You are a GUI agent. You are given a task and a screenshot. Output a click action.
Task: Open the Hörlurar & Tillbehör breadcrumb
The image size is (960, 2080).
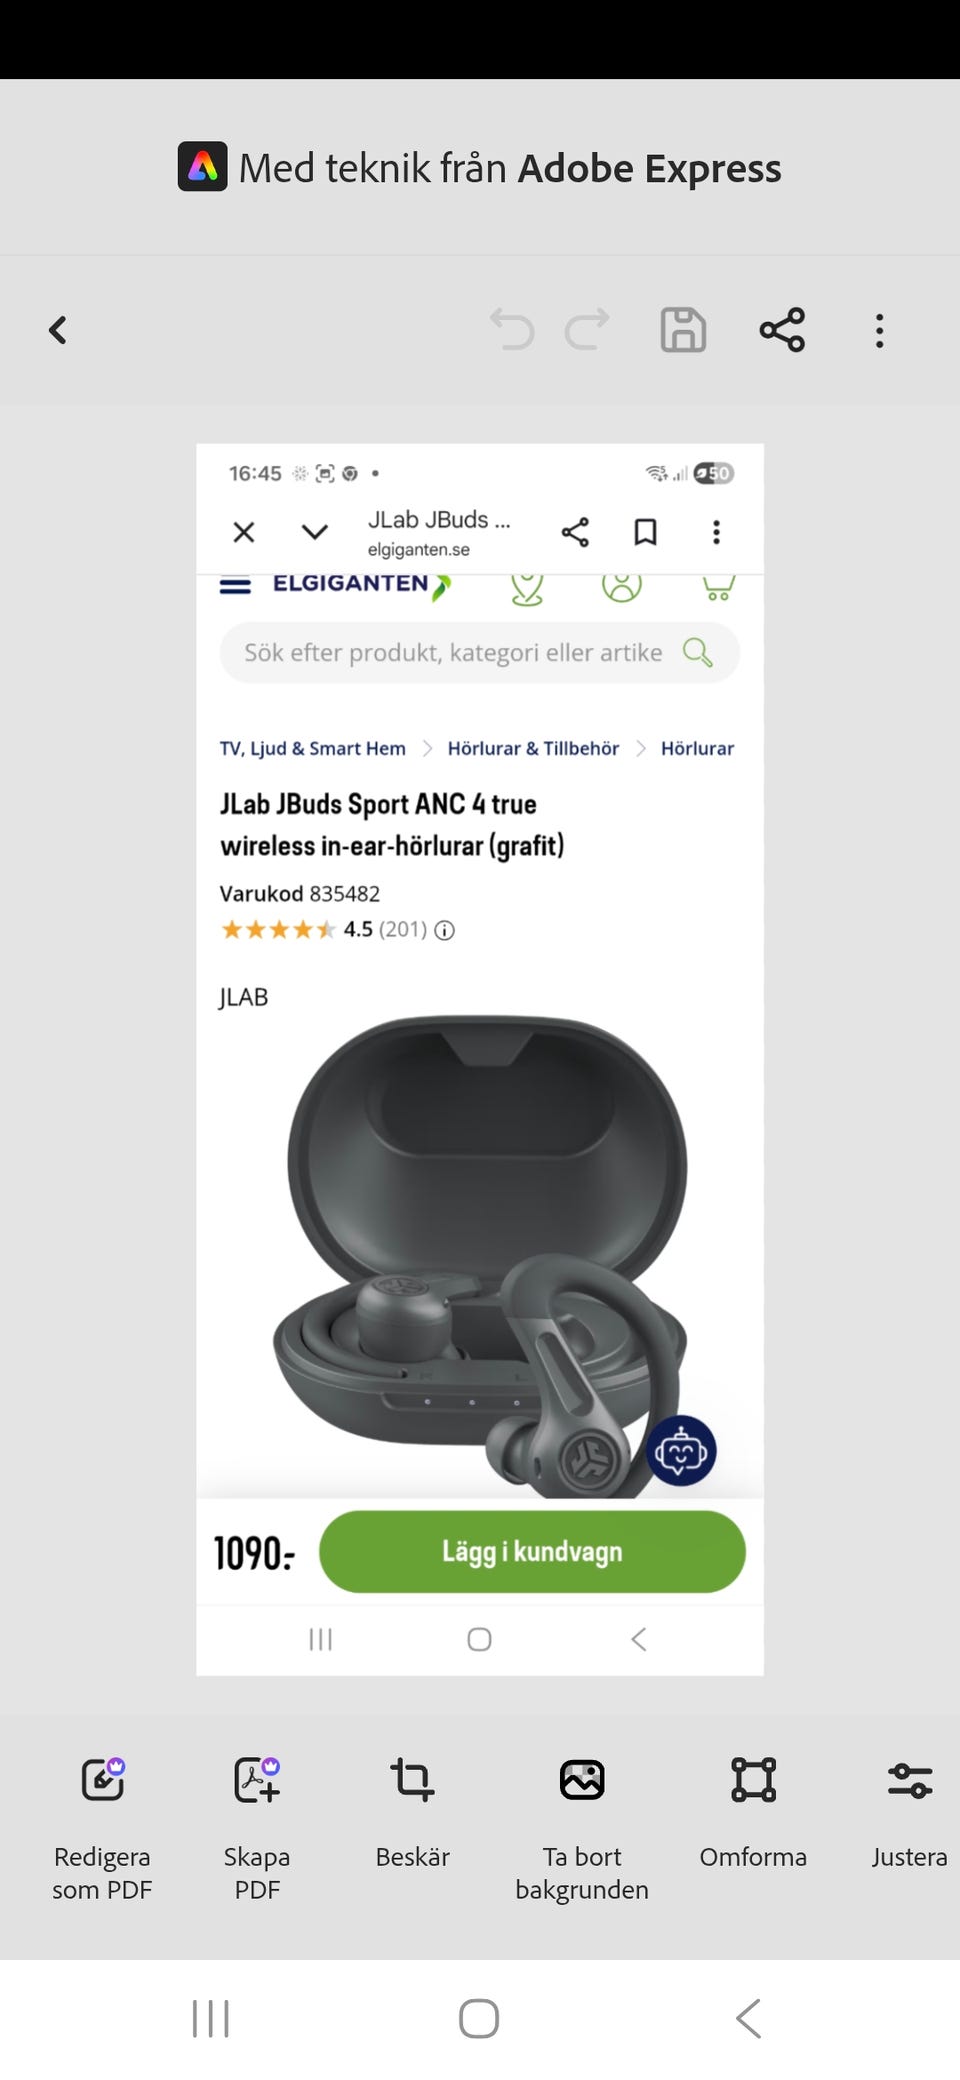[533, 749]
